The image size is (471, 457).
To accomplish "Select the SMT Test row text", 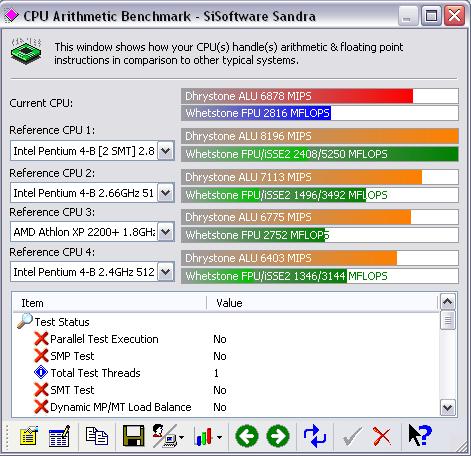I will 72,390.
